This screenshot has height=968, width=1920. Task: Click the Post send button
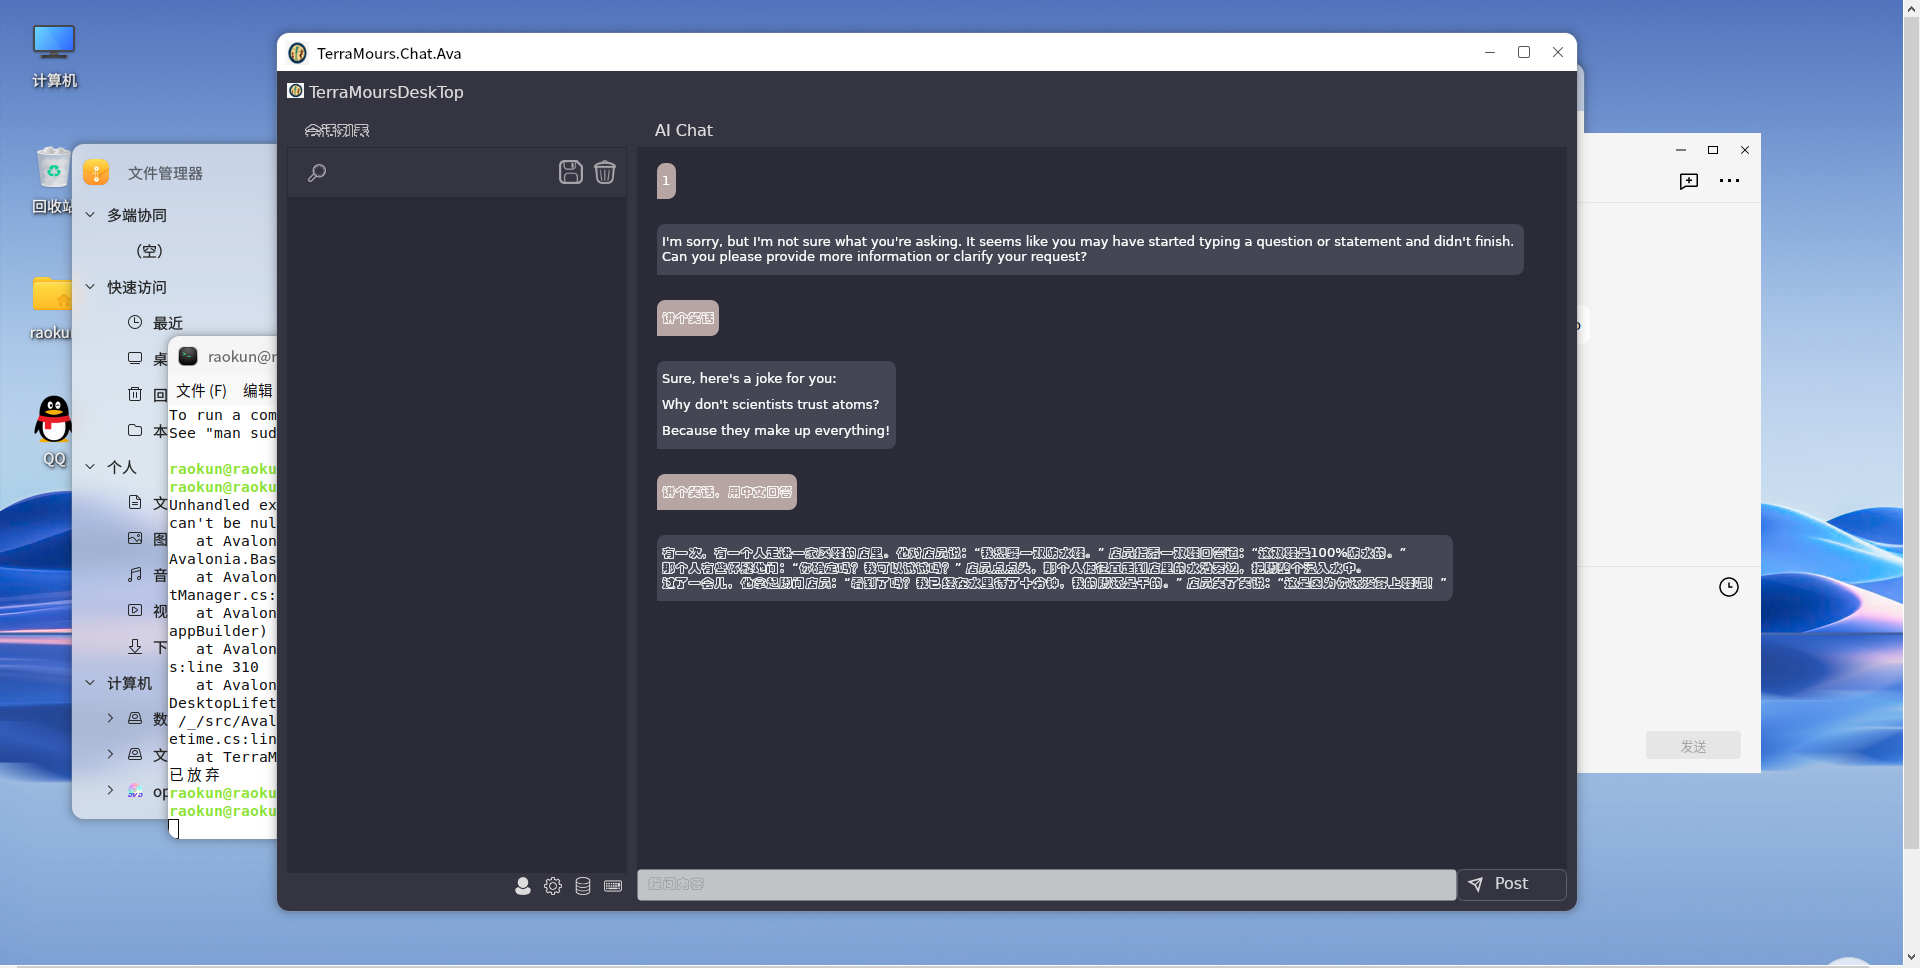tap(1511, 884)
